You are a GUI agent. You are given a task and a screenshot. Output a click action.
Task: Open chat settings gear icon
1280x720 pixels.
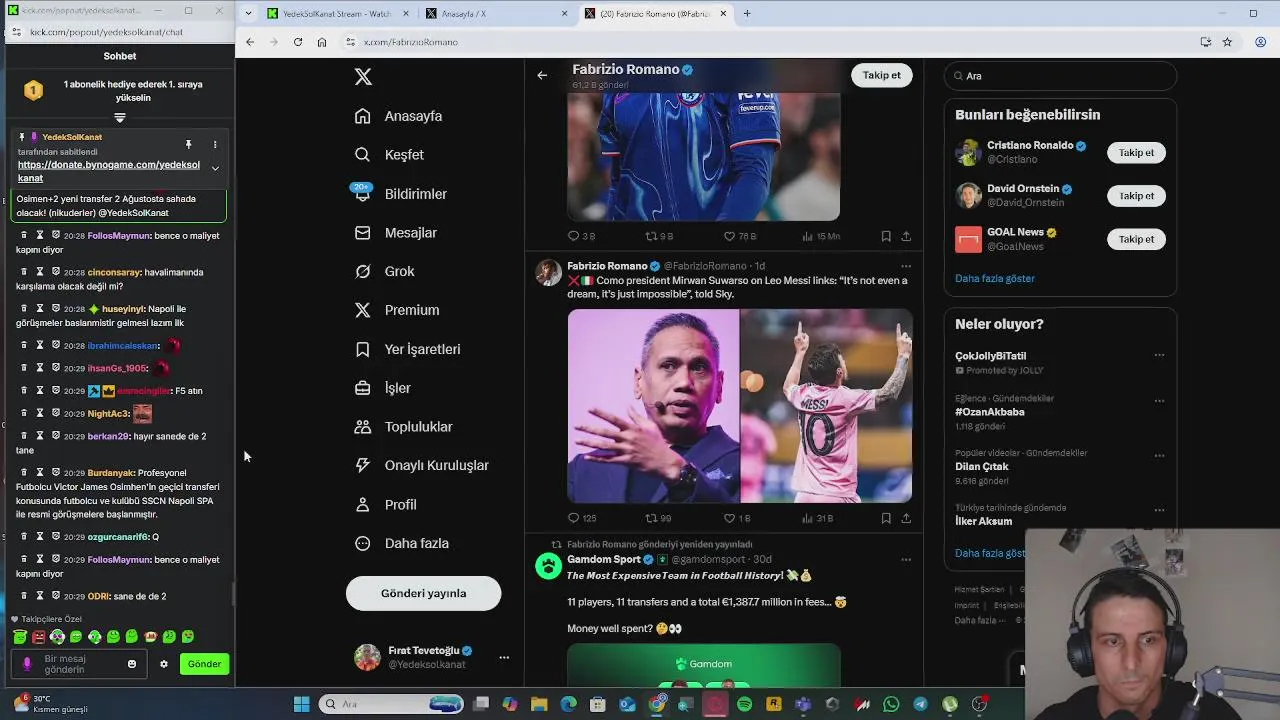164,664
